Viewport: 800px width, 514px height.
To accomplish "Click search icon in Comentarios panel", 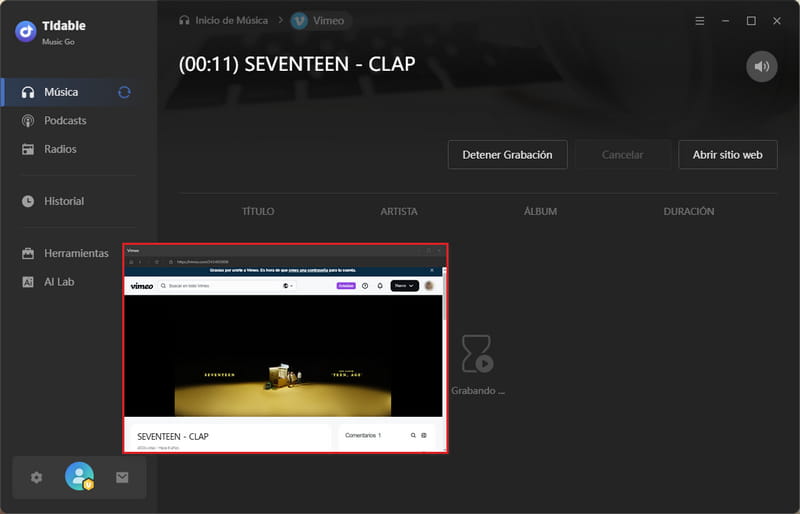I will 412,436.
